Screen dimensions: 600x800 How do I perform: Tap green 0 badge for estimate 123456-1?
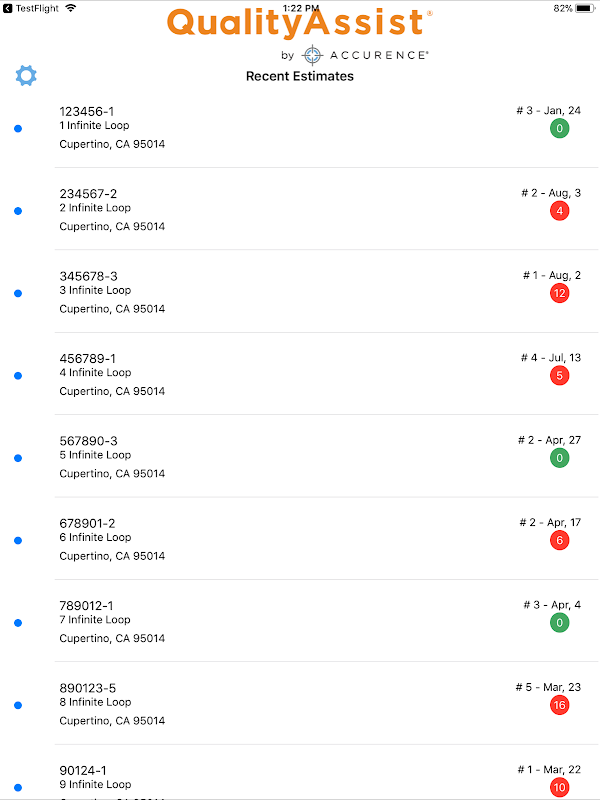pos(560,128)
